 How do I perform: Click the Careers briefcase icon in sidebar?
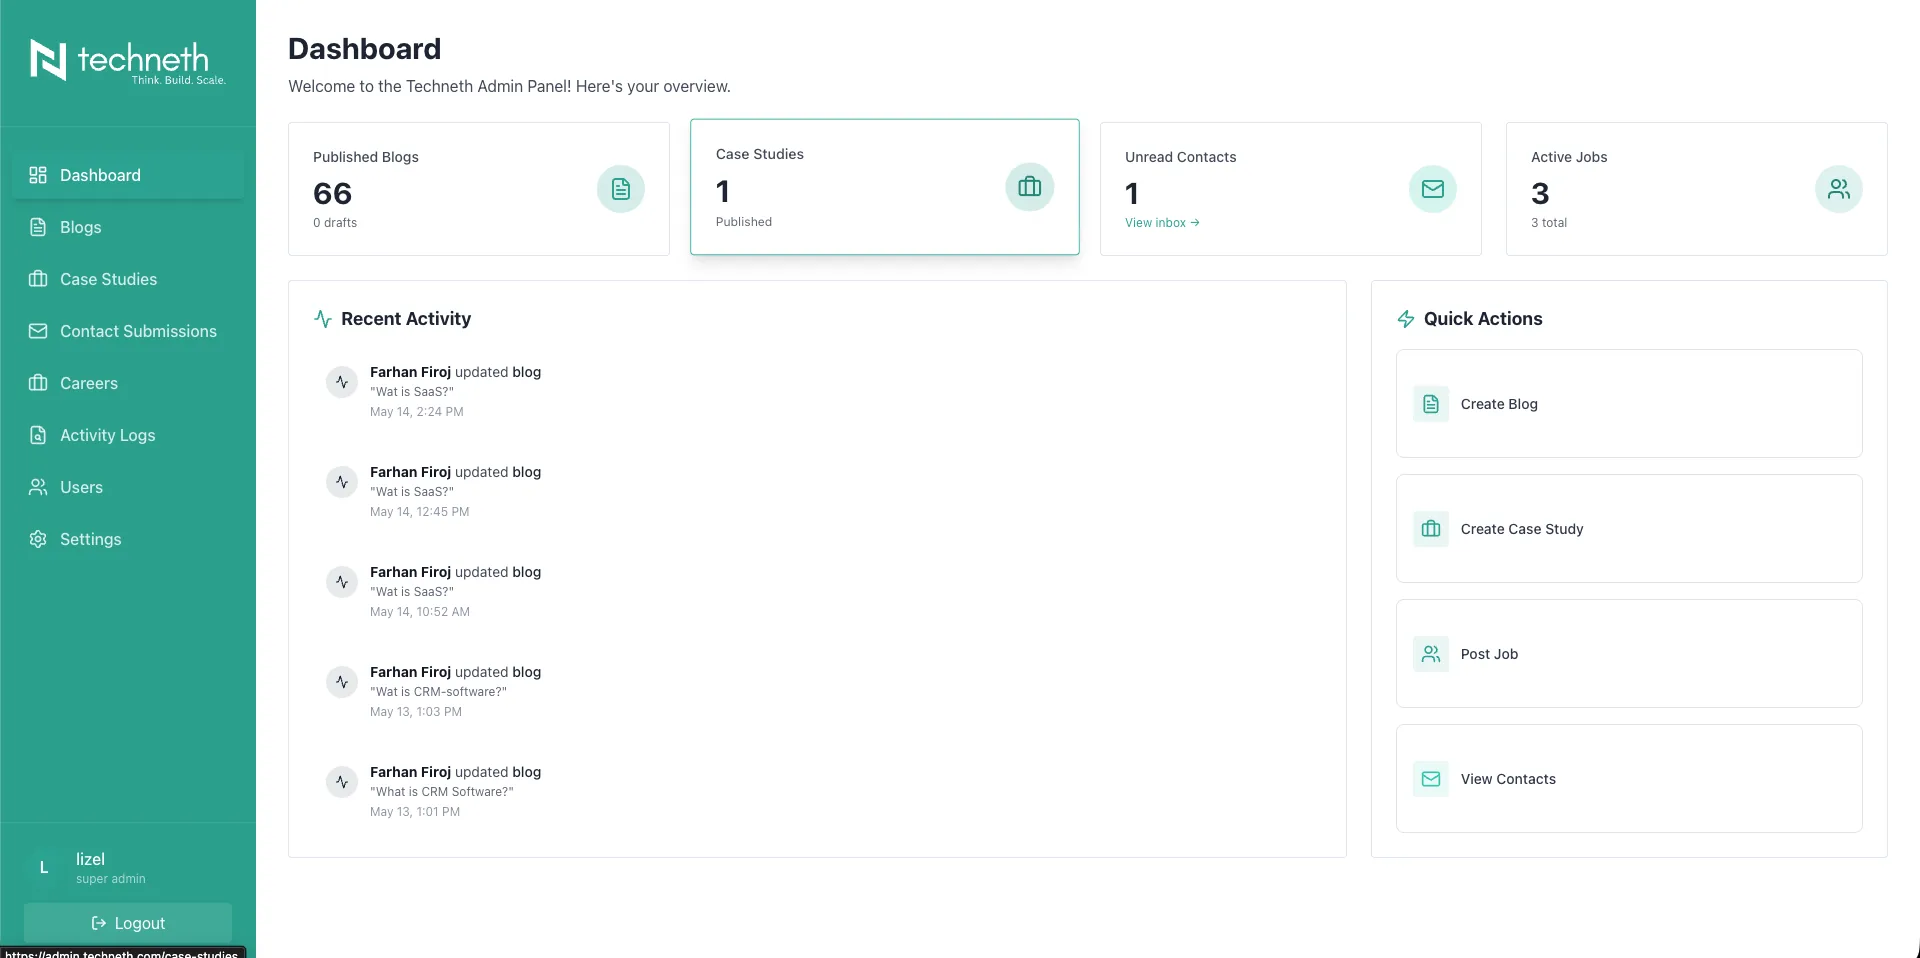point(38,383)
